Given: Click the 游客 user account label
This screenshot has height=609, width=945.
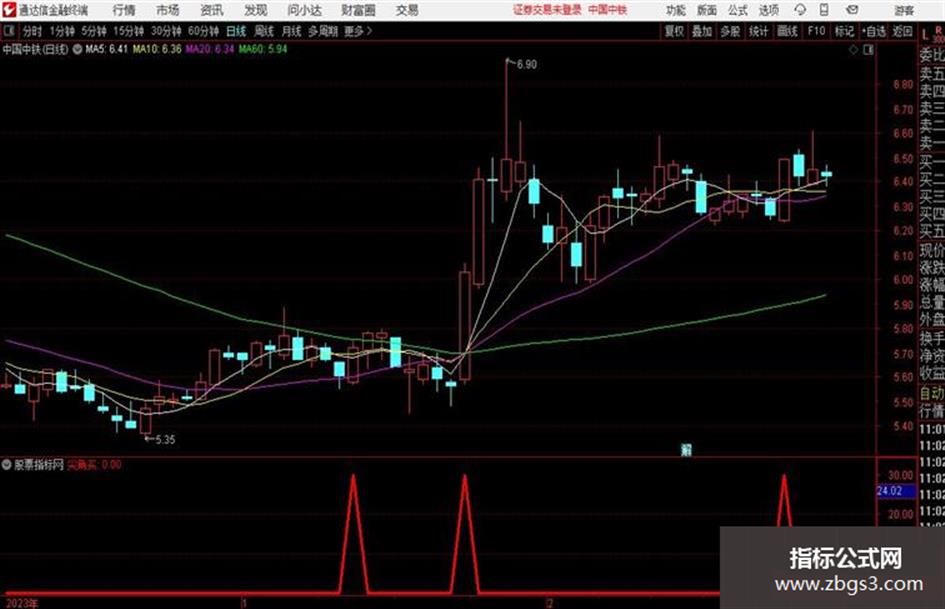Looking at the screenshot, I should tap(903, 10).
